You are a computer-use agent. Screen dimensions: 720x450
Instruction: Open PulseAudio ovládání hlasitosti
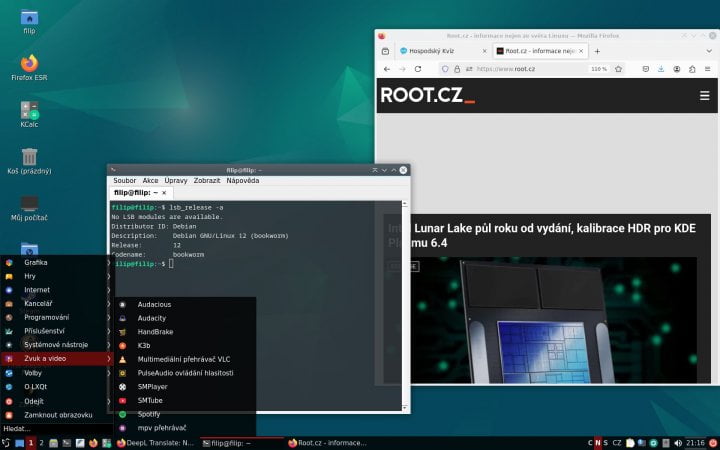(x=185, y=373)
